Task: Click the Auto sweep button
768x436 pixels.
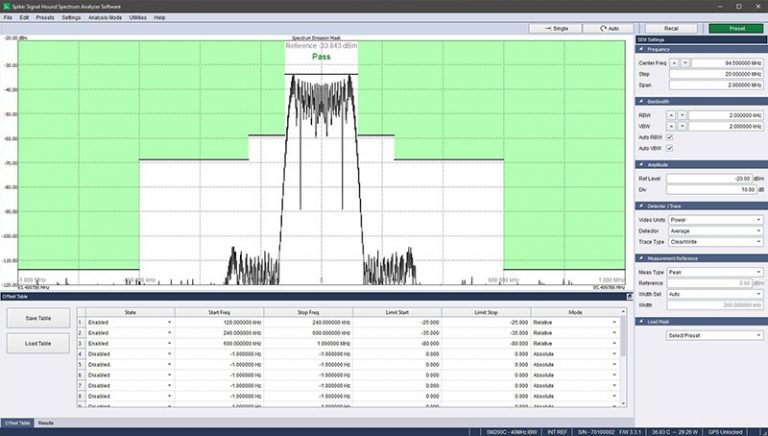Action: tap(607, 28)
